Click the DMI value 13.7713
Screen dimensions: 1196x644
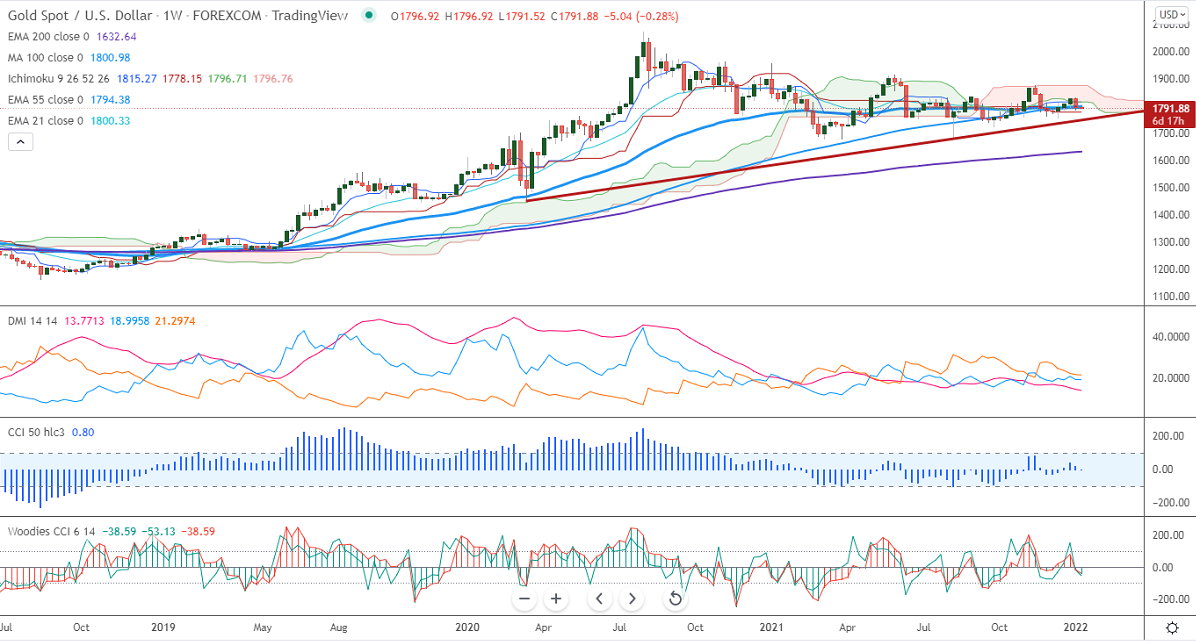(x=84, y=321)
